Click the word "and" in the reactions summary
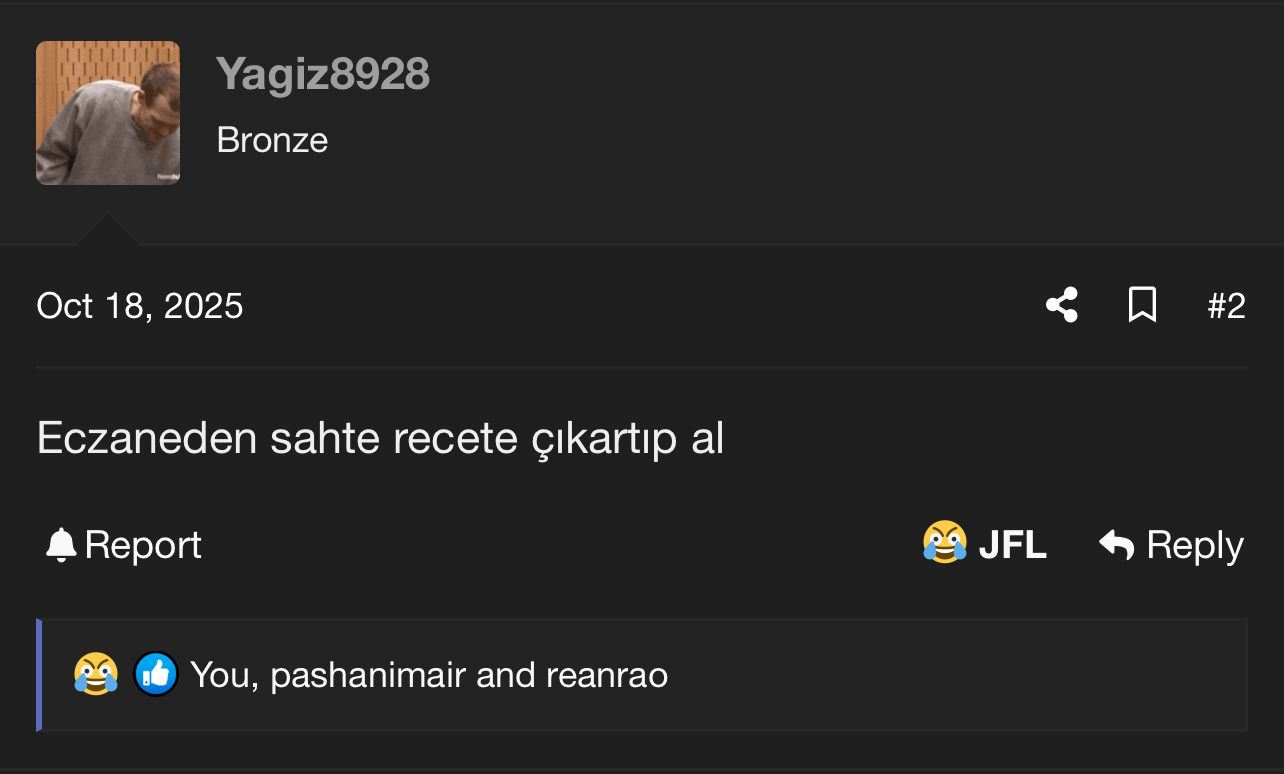The height and width of the screenshot is (774, 1284). [x=506, y=675]
